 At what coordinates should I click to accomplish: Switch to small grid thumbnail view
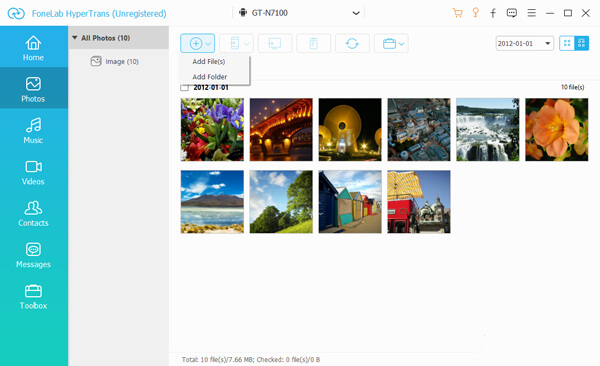pos(567,43)
